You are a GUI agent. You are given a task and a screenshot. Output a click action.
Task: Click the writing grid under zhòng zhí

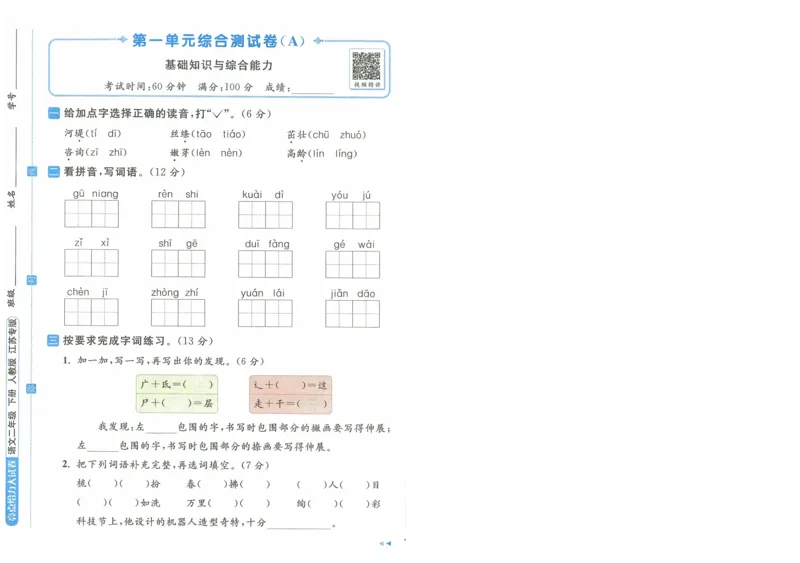178,312
